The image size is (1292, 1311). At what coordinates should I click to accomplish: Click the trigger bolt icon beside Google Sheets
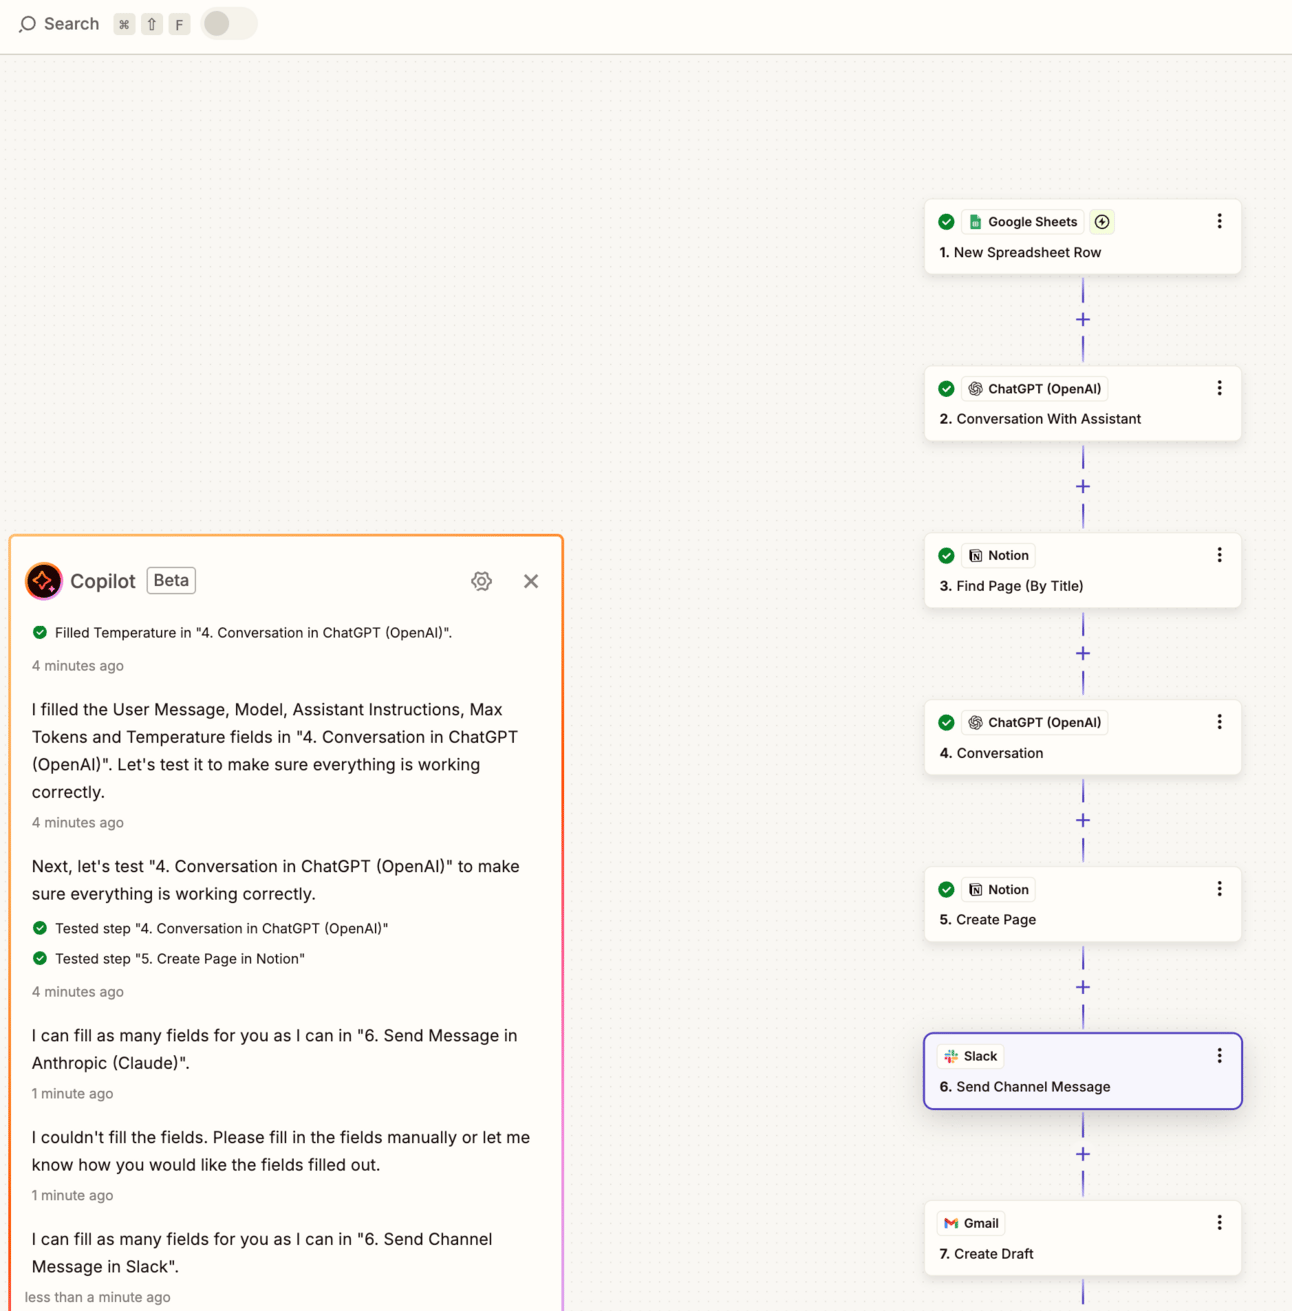pyautogui.click(x=1102, y=222)
